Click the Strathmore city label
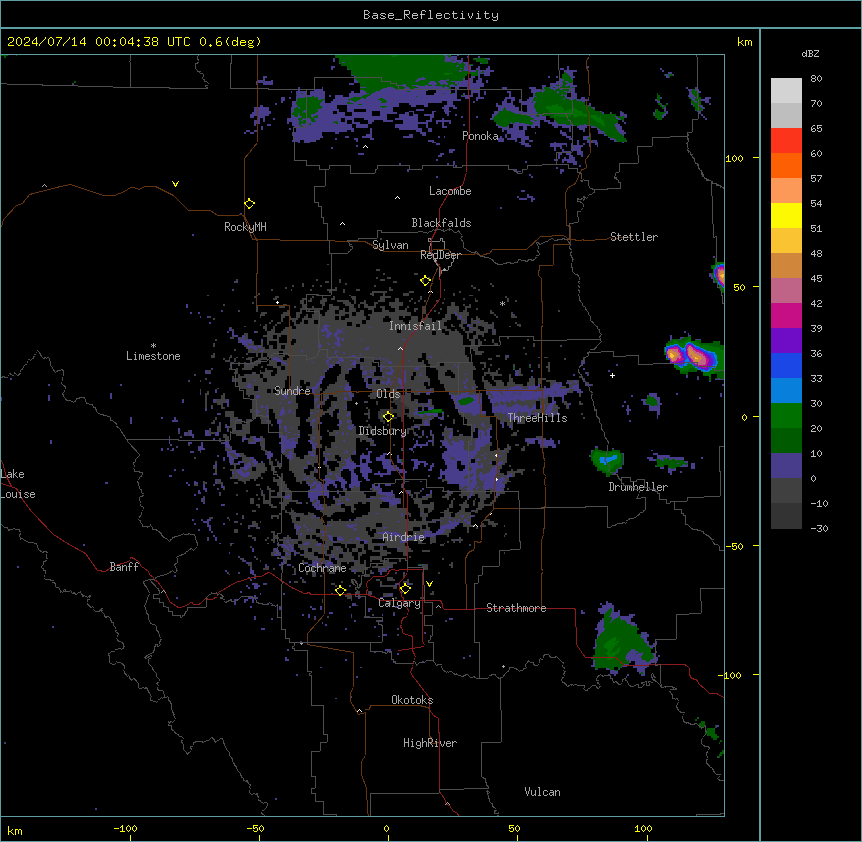 pos(516,608)
